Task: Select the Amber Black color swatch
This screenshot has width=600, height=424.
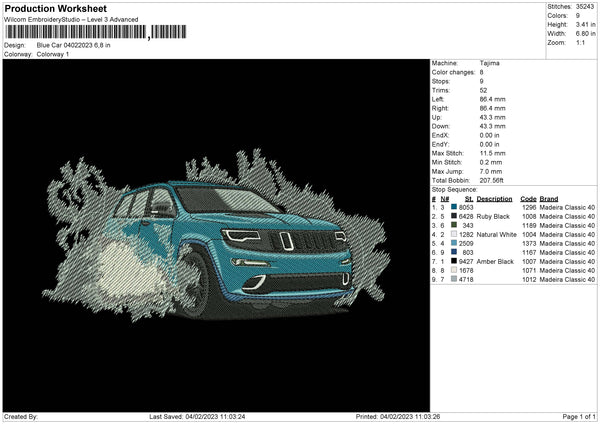Action: (x=456, y=261)
